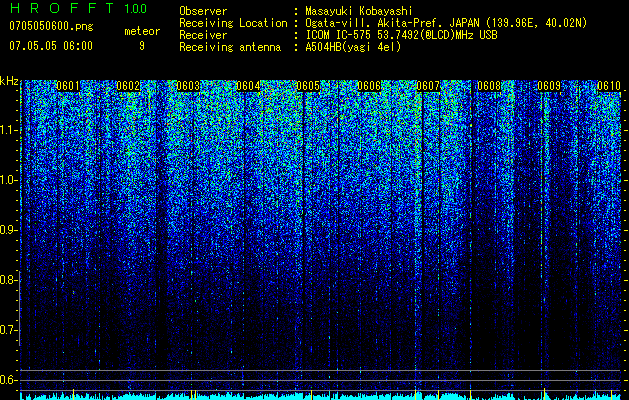Click the 0608 time marker label

[x=488, y=86]
